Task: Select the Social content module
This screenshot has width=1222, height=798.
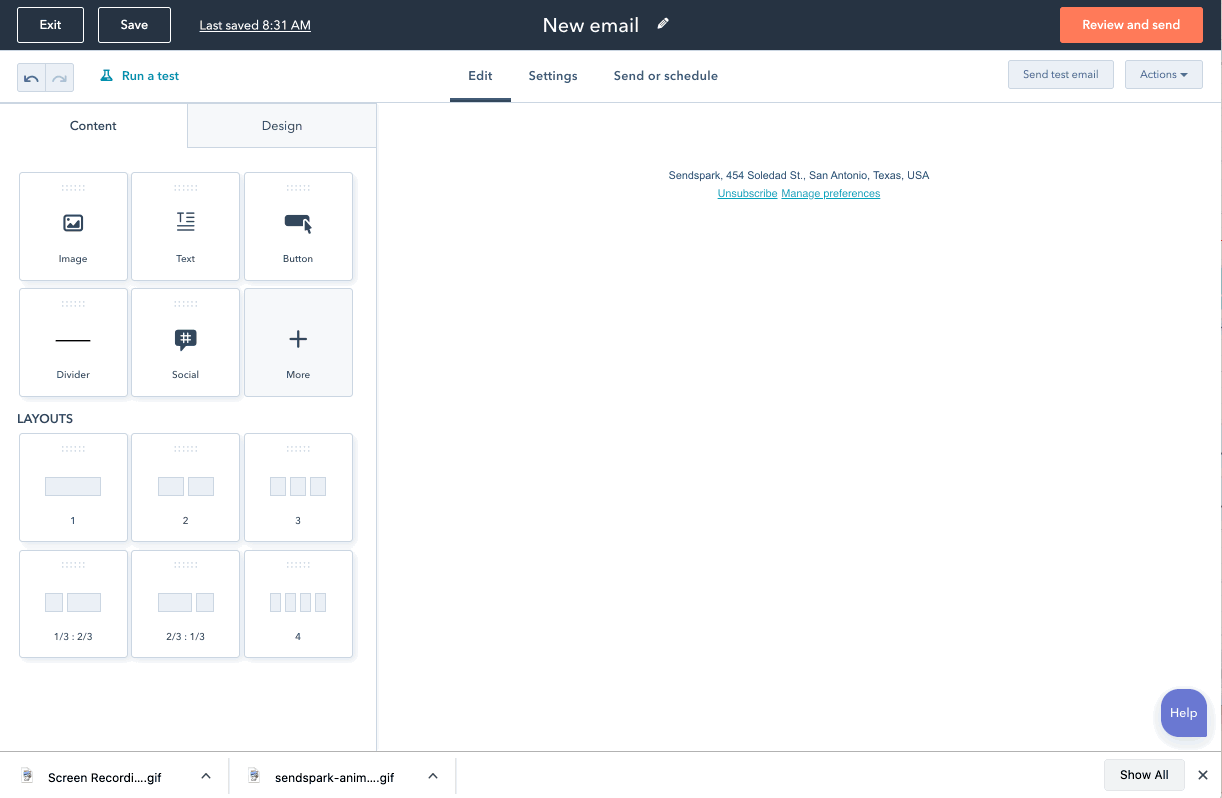Action: [185, 342]
